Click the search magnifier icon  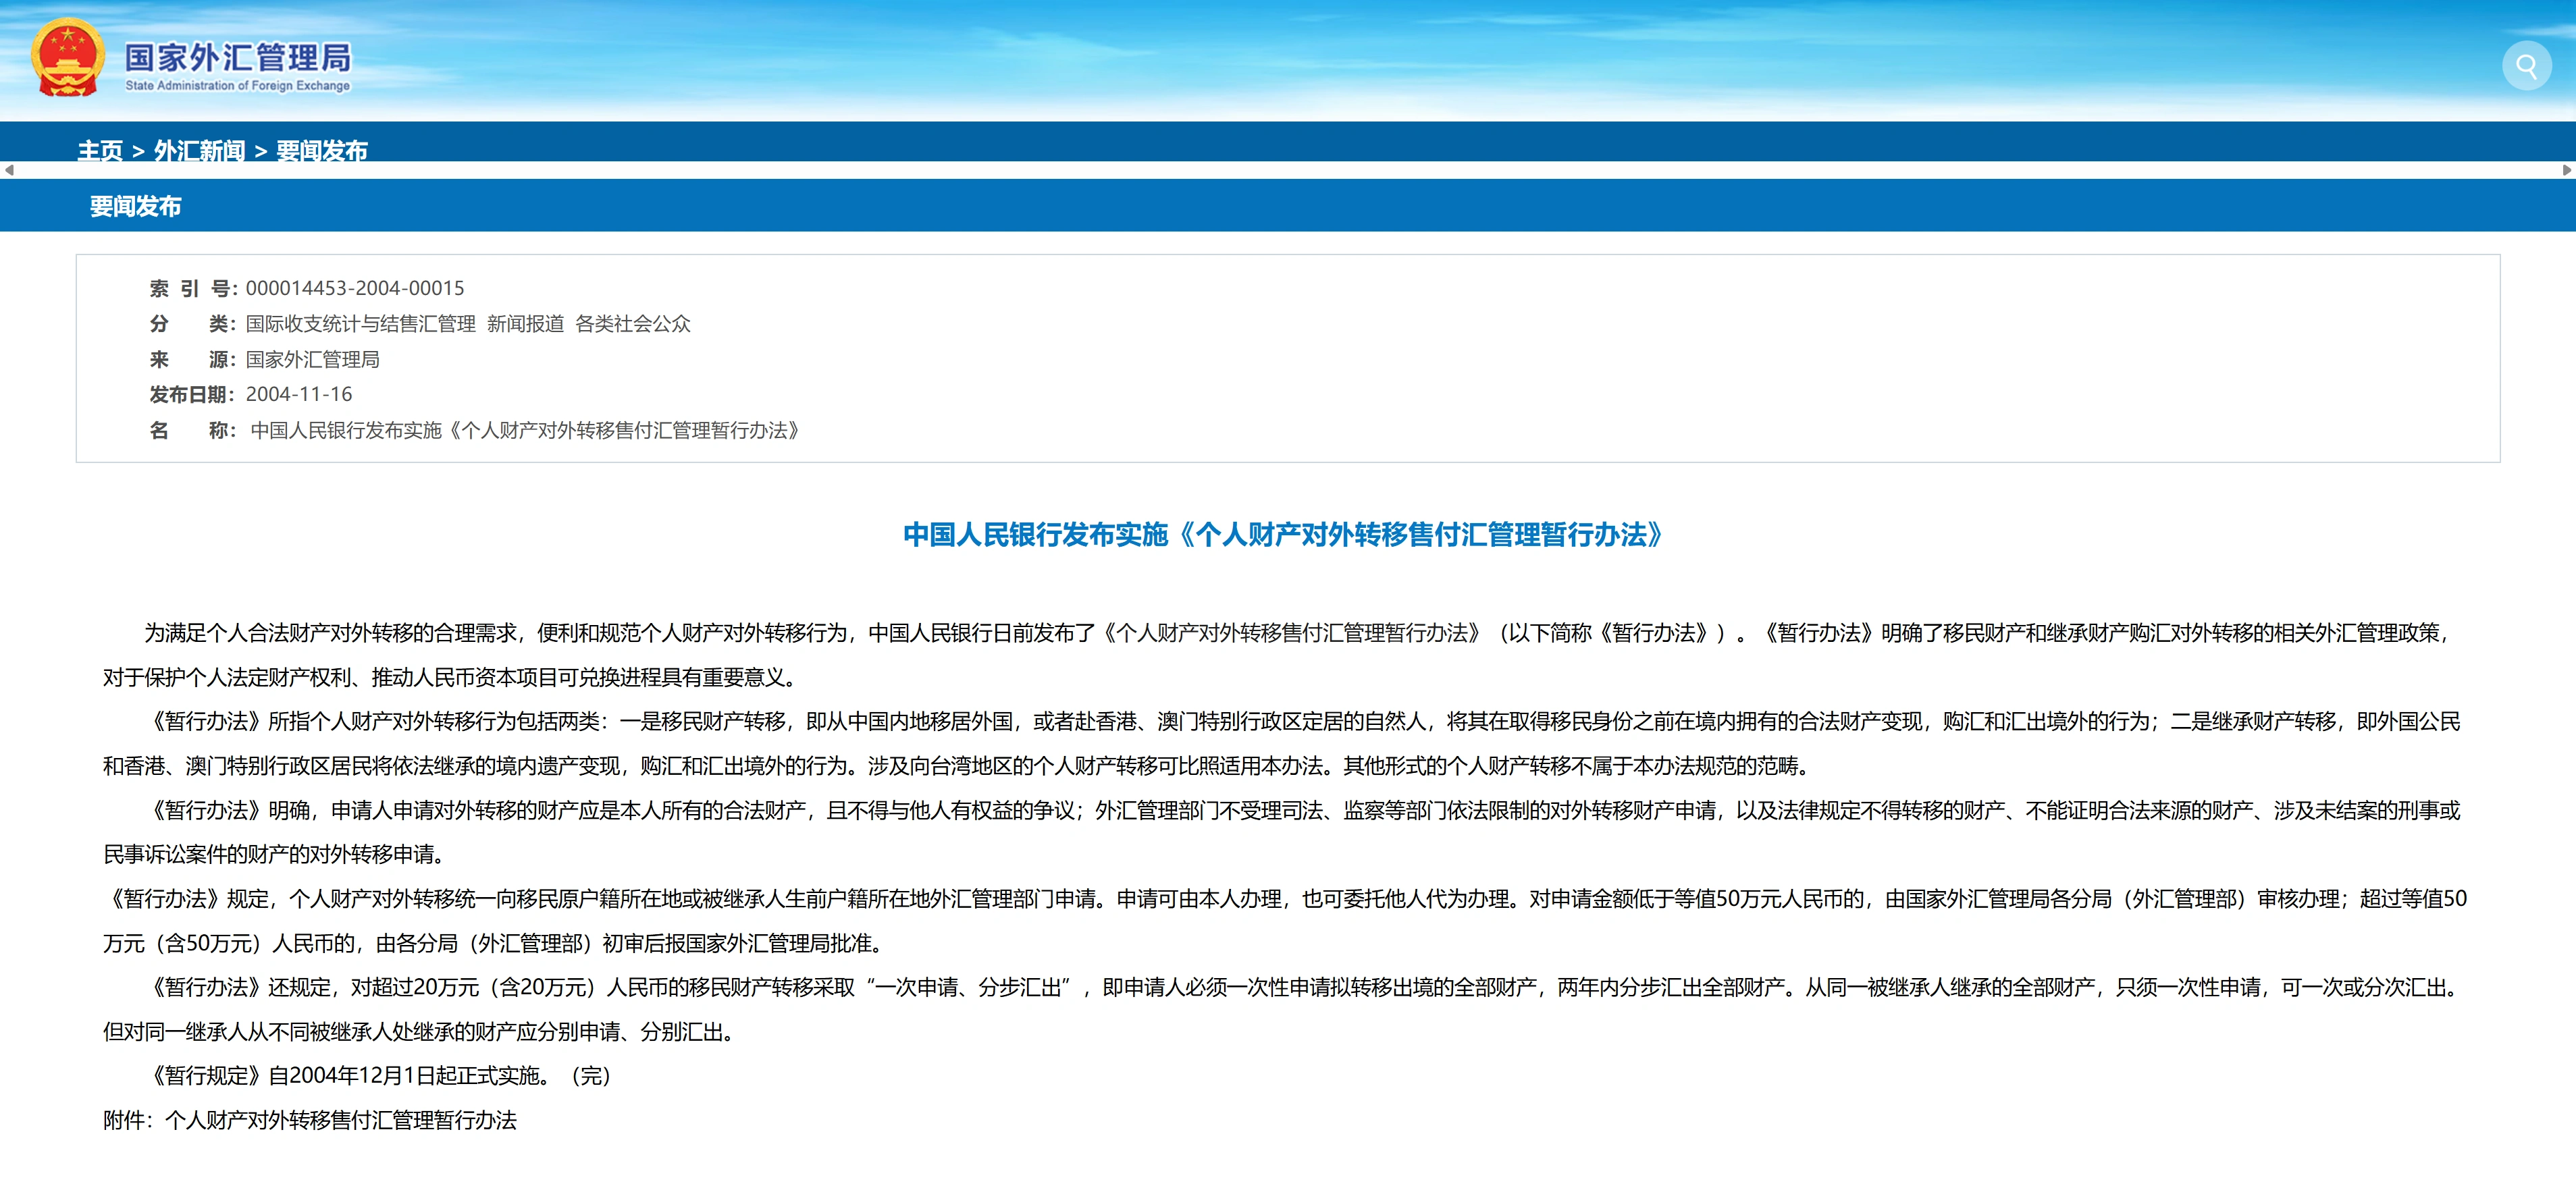tap(2527, 67)
